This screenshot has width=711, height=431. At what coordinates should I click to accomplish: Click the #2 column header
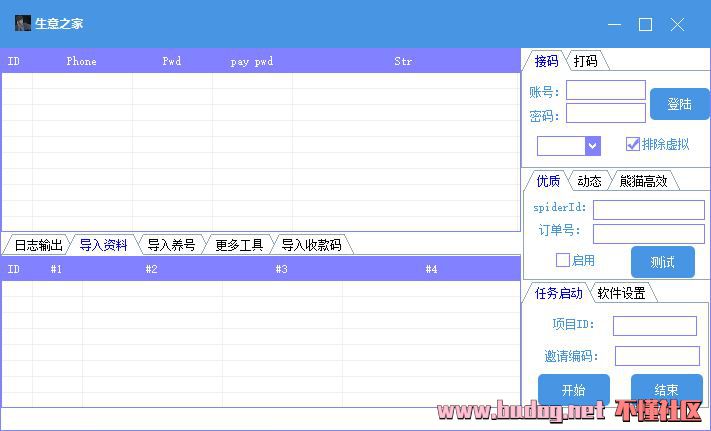[151, 269]
